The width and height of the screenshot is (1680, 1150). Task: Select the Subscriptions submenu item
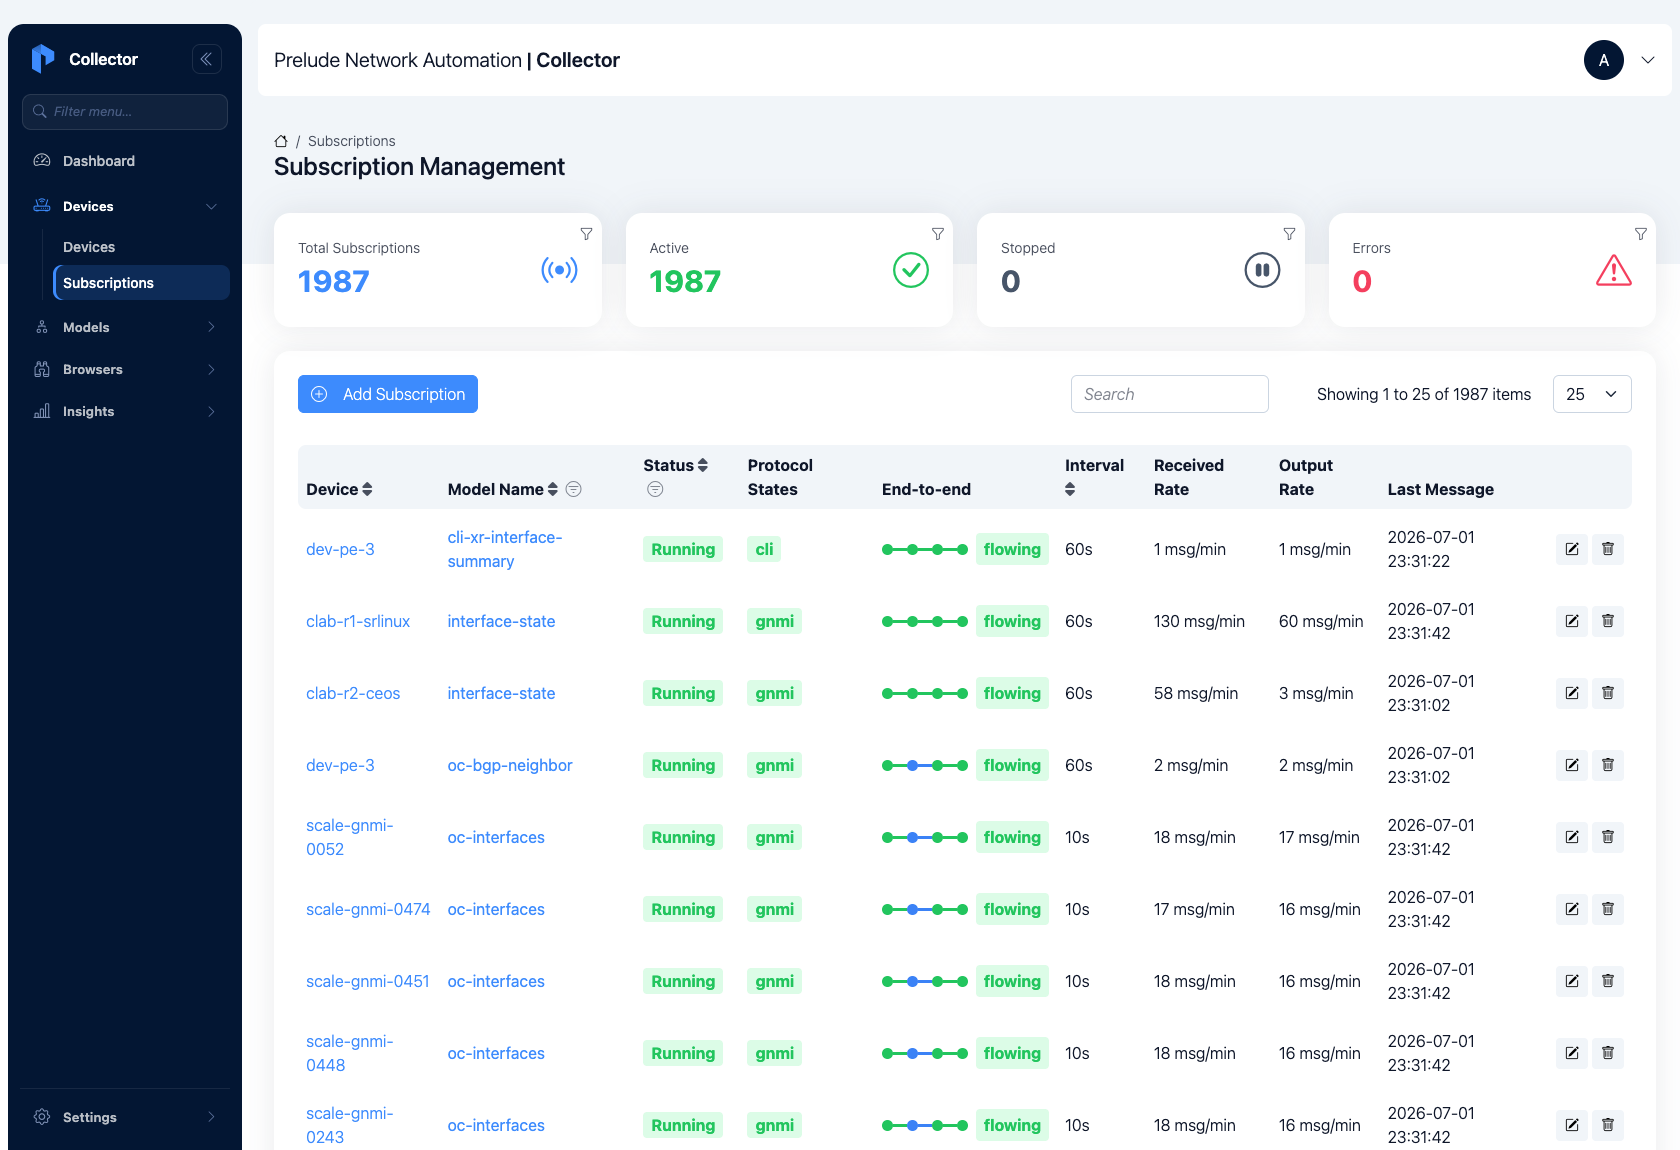(141, 283)
